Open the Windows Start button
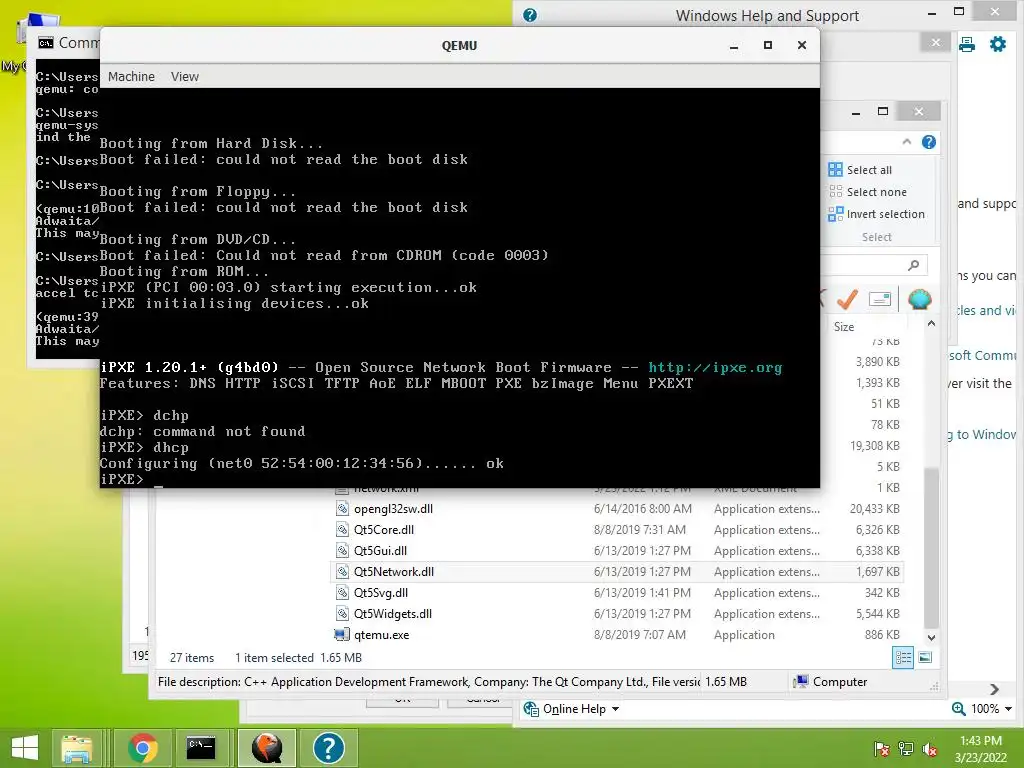 point(25,747)
